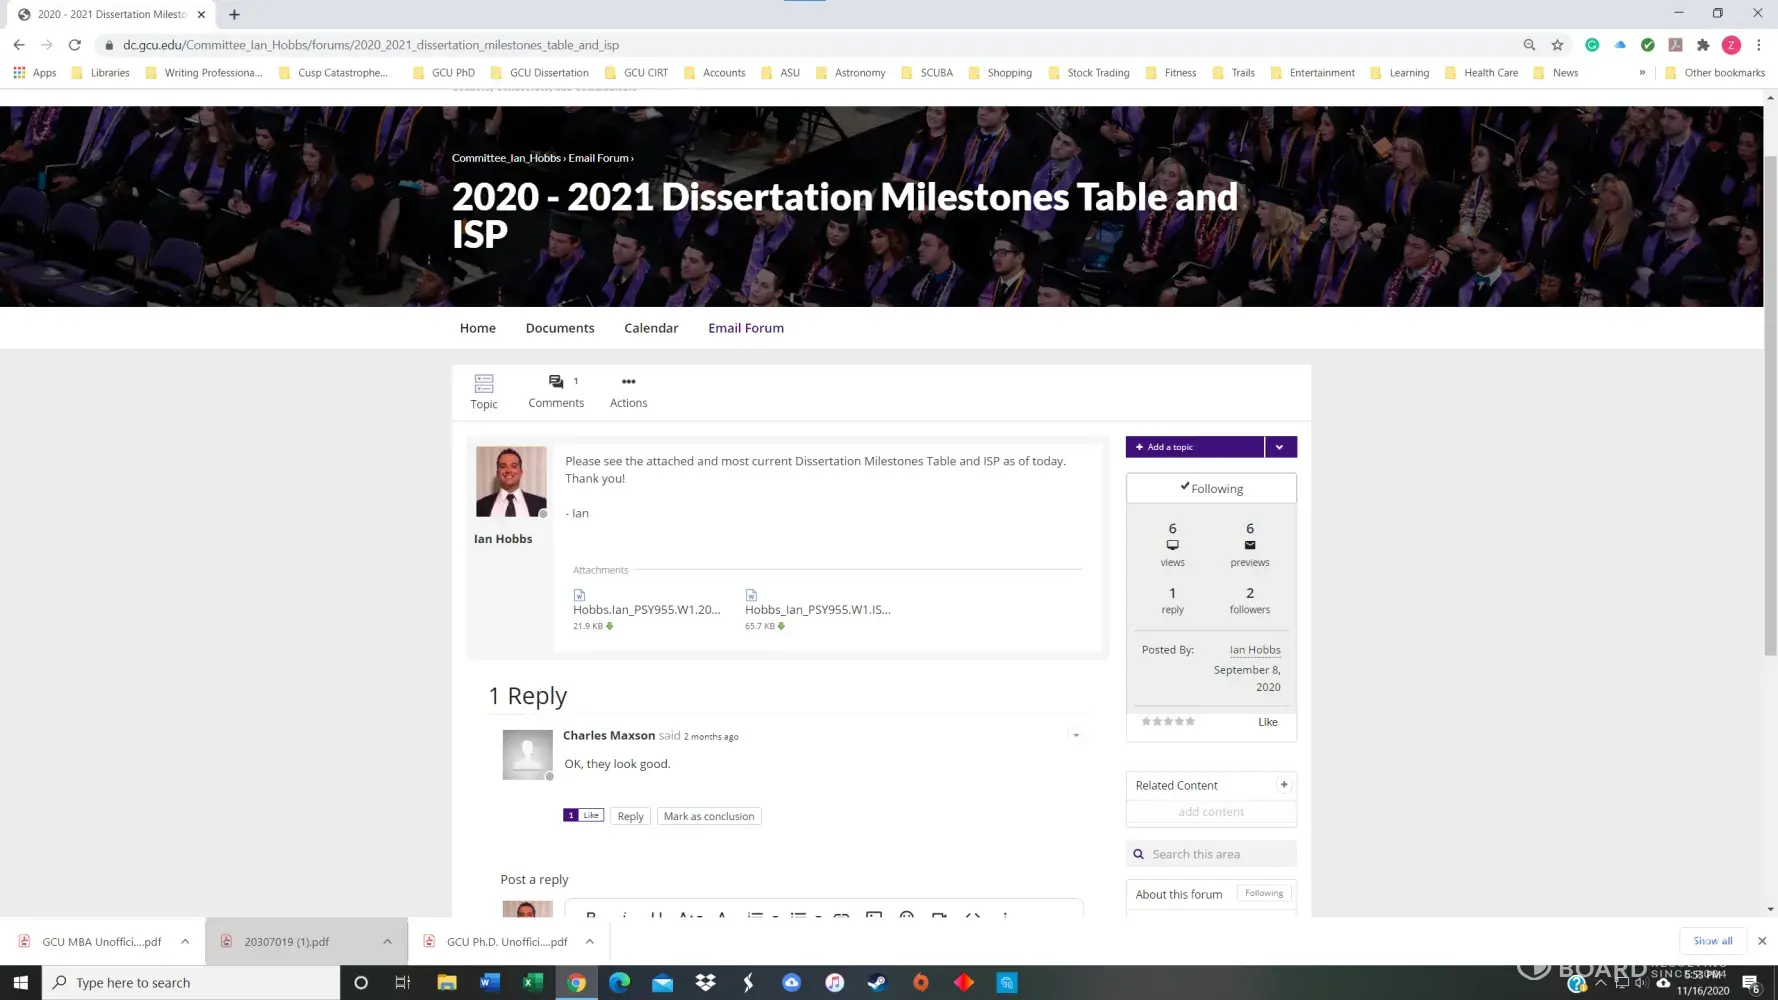The width and height of the screenshot is (1778, 1000).
Task: Bookmark this page with the star icon
Action: click(x=1557, y=45)
